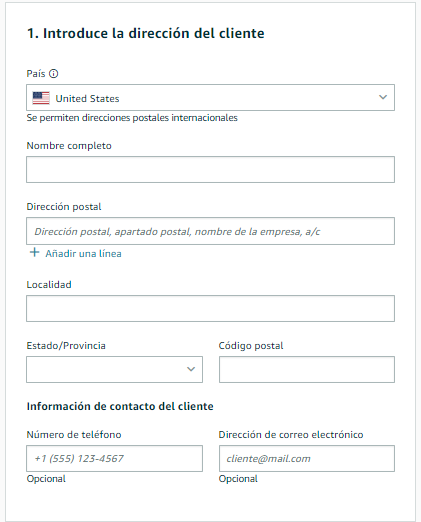
Task: Expand country list via chevron arrow
Action: pos(383,97)
